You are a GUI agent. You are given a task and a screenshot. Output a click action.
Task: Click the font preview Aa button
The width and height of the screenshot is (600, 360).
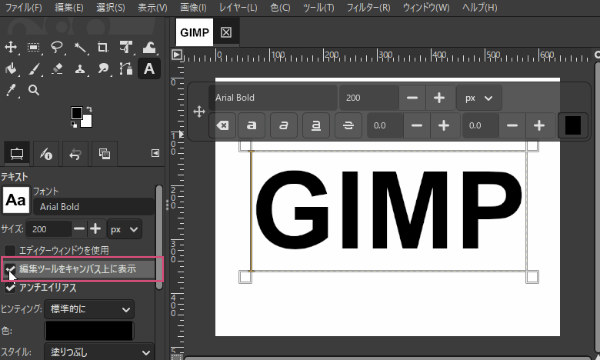coord(16,200)
